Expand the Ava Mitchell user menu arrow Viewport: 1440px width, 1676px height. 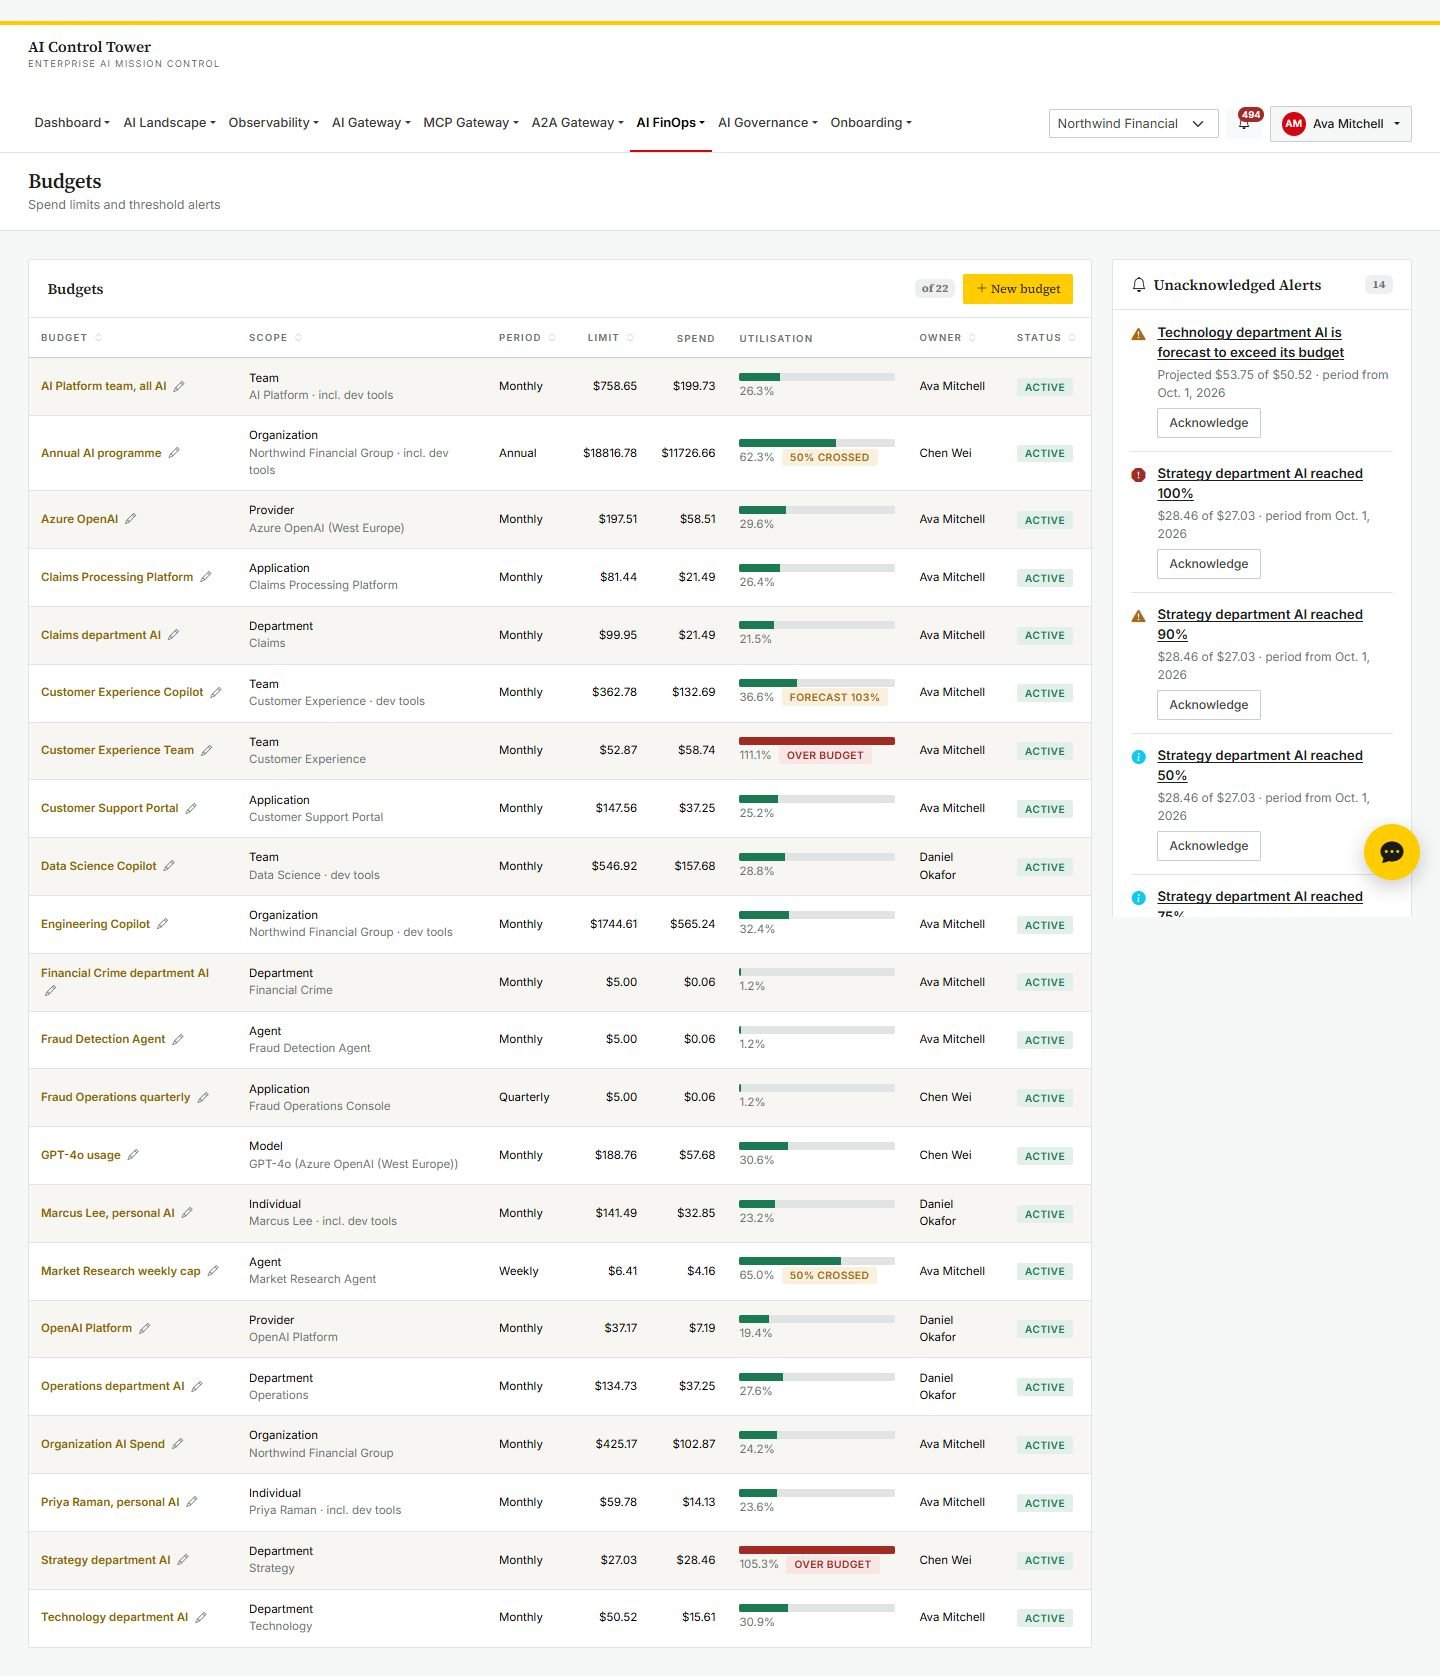(x=1397, y=124)
